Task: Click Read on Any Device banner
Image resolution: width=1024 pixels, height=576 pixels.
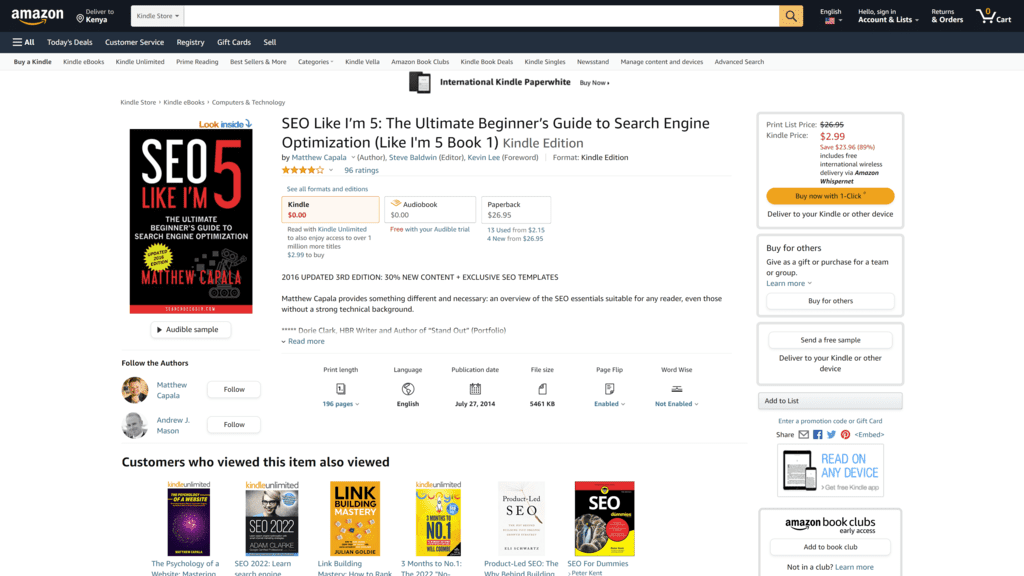Action: point(830,470)
